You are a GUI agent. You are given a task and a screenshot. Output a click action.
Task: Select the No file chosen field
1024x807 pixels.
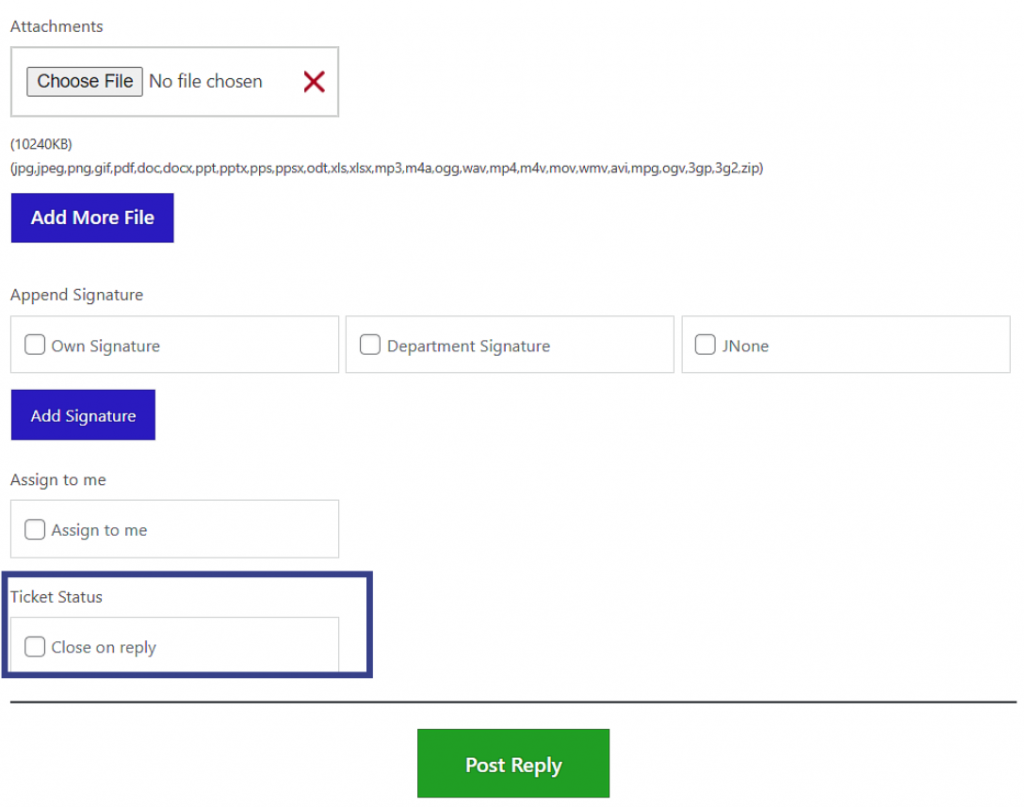tap(206, 81)
